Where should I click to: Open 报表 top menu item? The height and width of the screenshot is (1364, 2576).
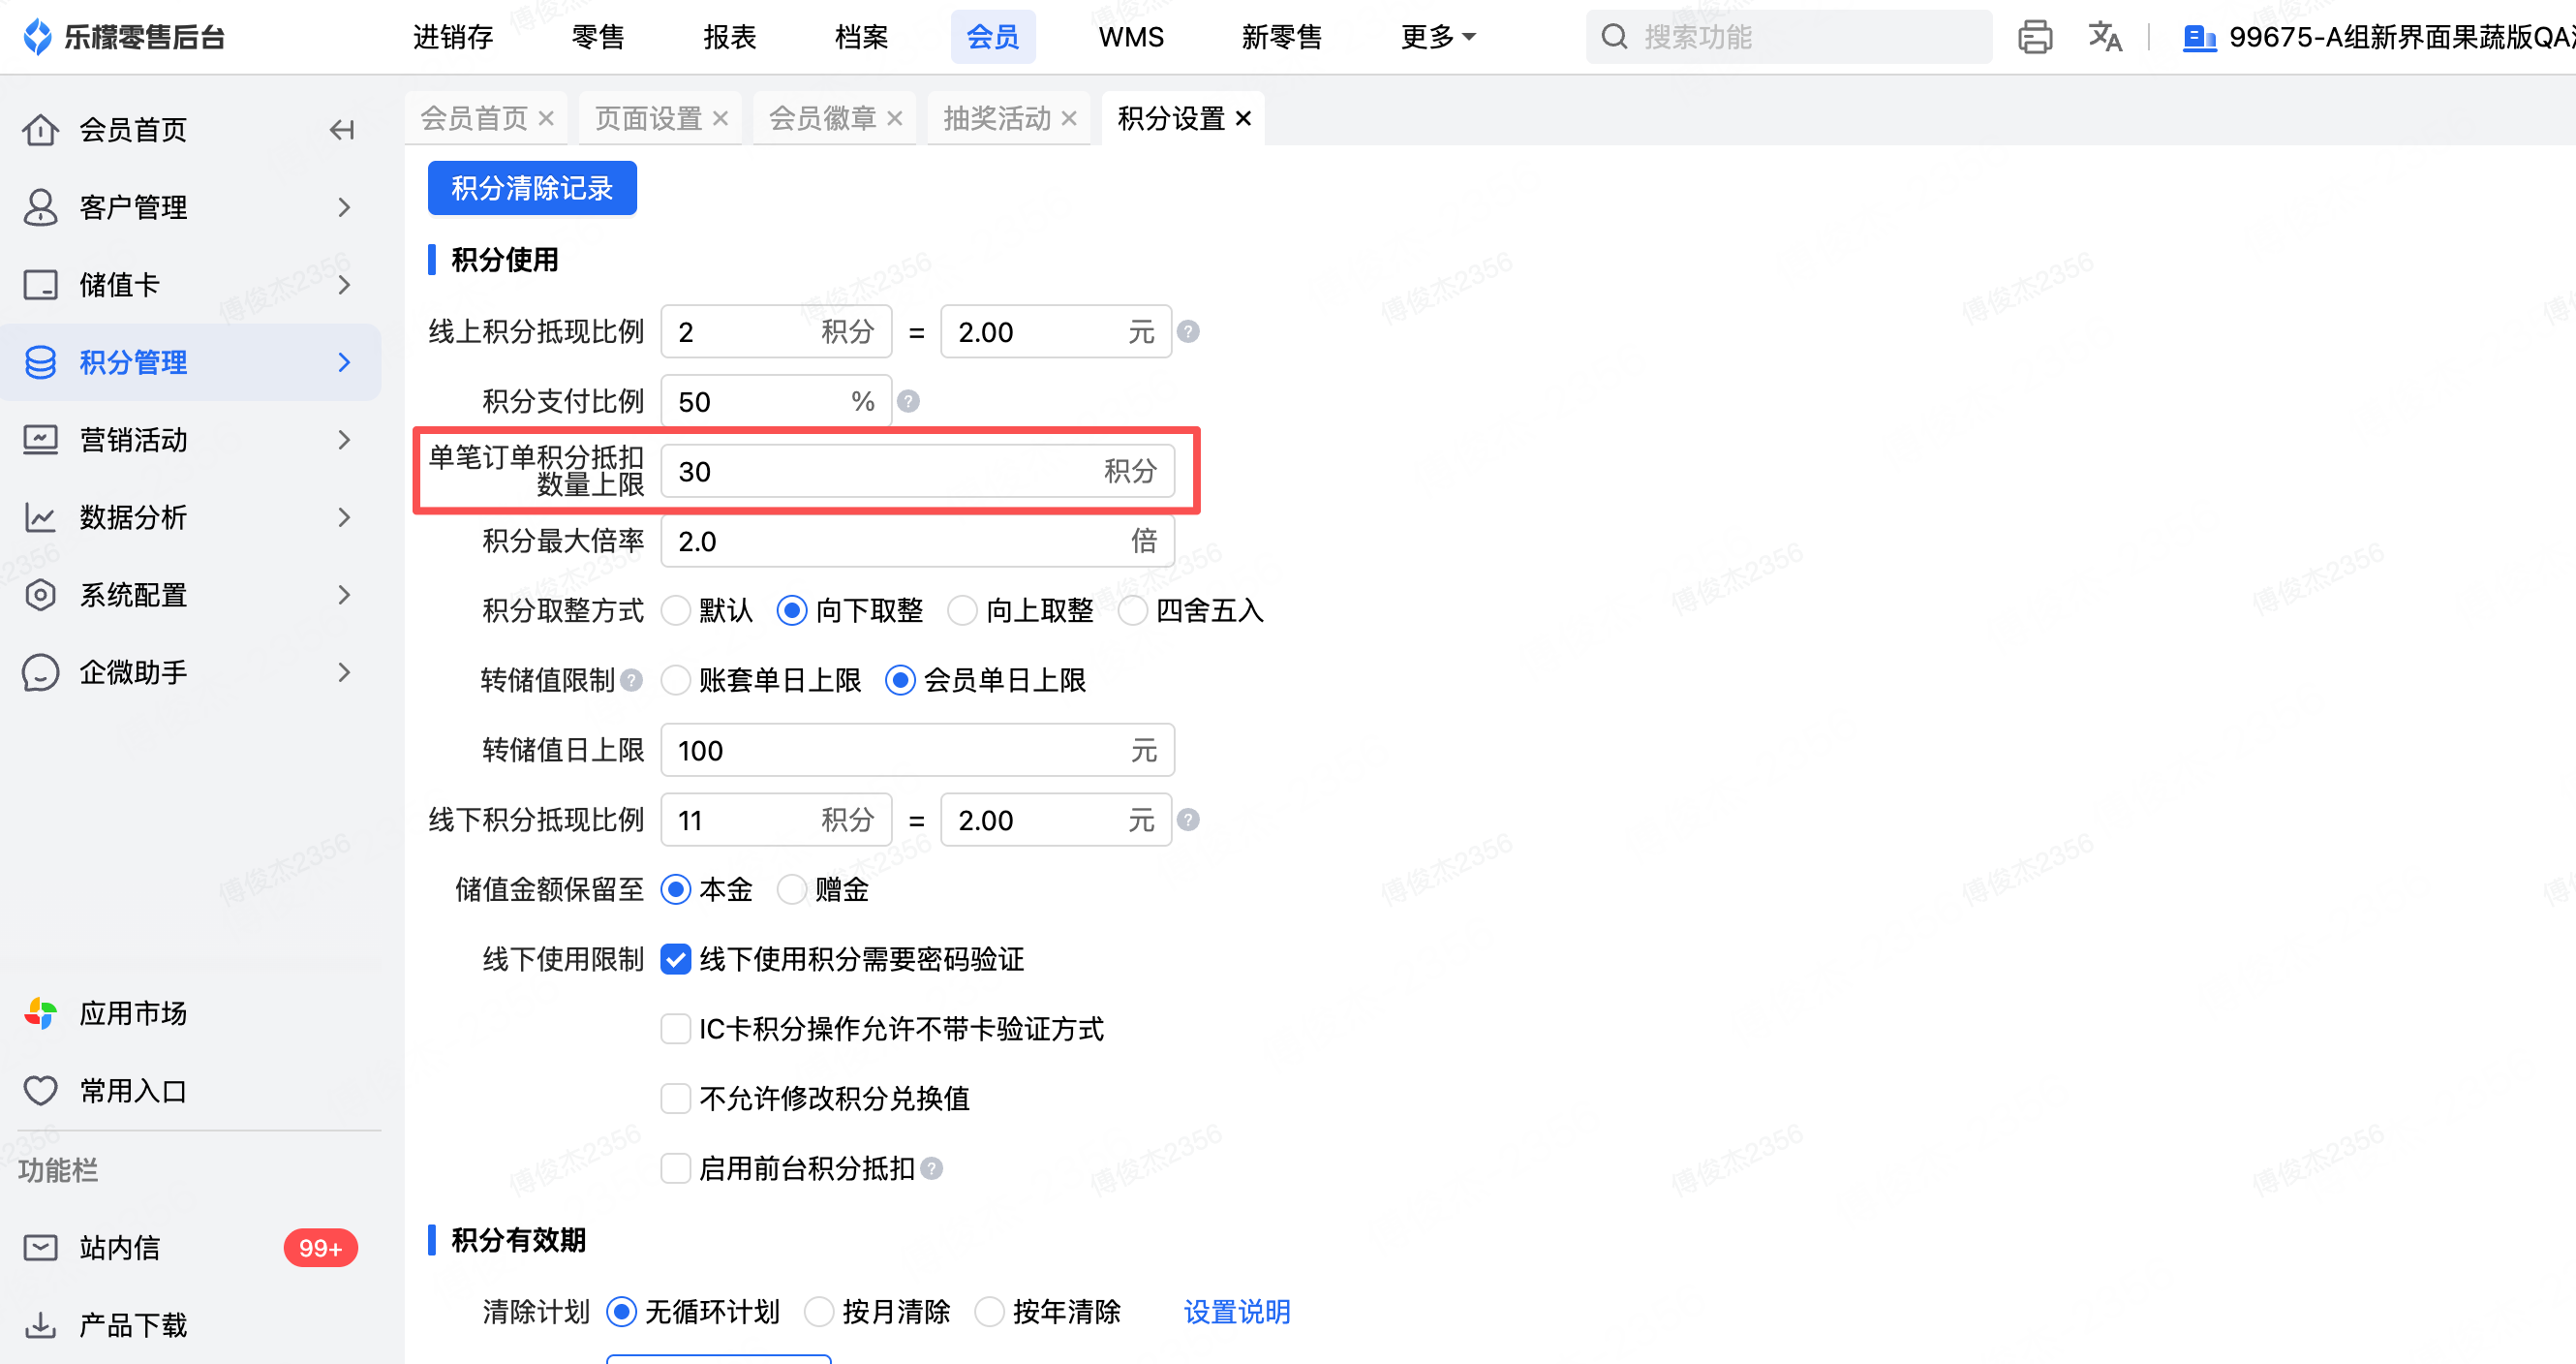pos(729,37)
